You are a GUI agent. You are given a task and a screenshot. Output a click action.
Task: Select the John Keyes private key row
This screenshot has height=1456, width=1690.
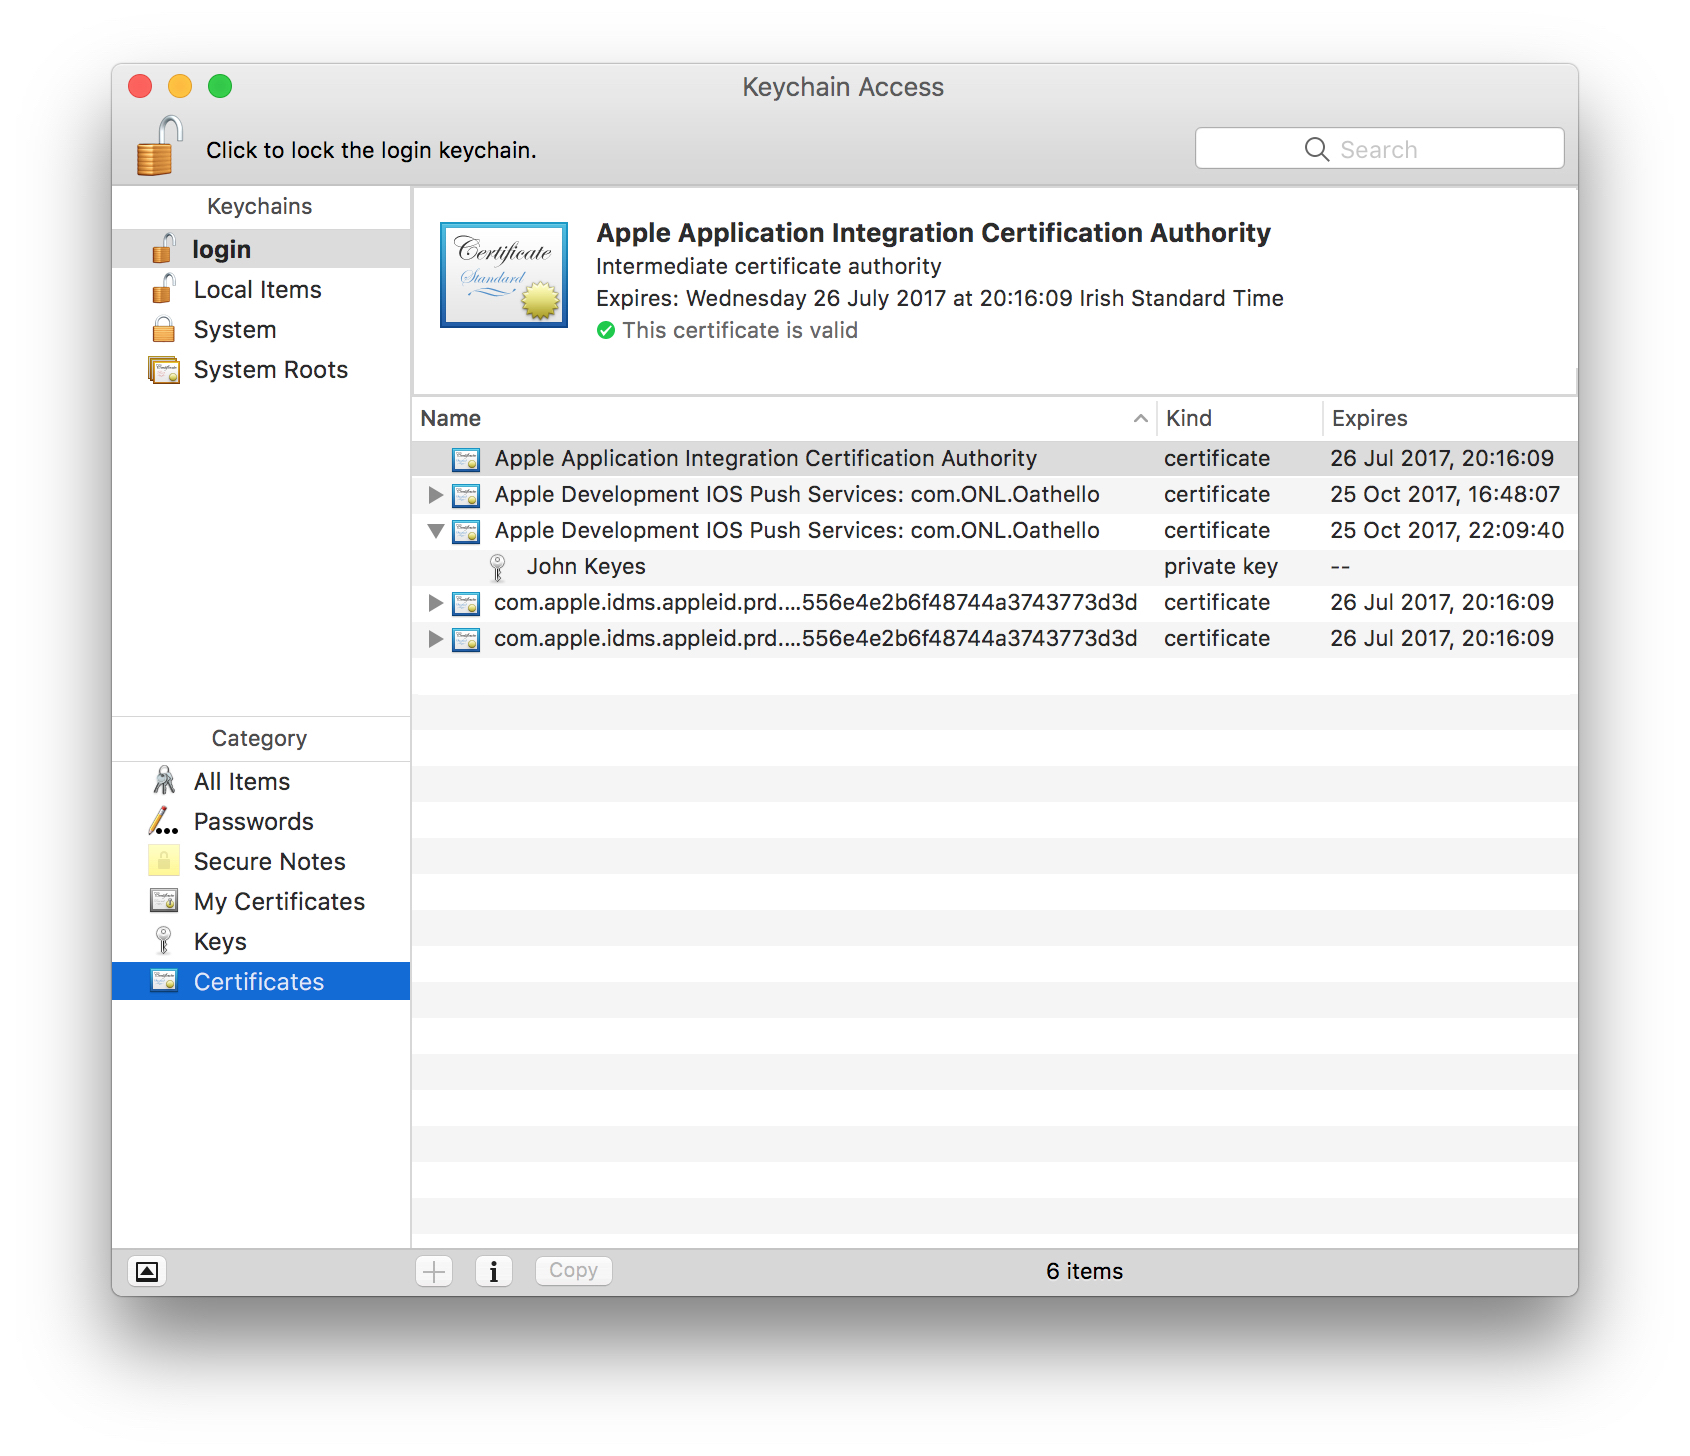click(x=586, y=567)
